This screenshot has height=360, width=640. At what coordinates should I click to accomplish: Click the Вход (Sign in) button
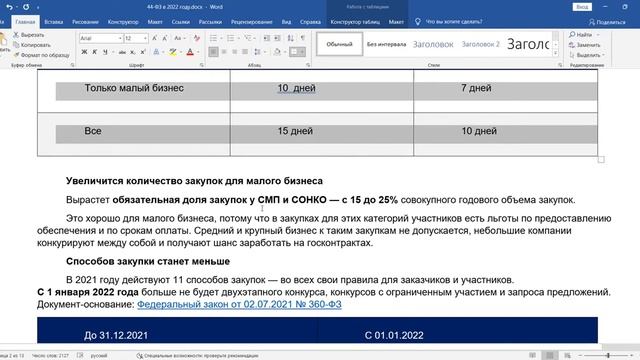(582, 7)
